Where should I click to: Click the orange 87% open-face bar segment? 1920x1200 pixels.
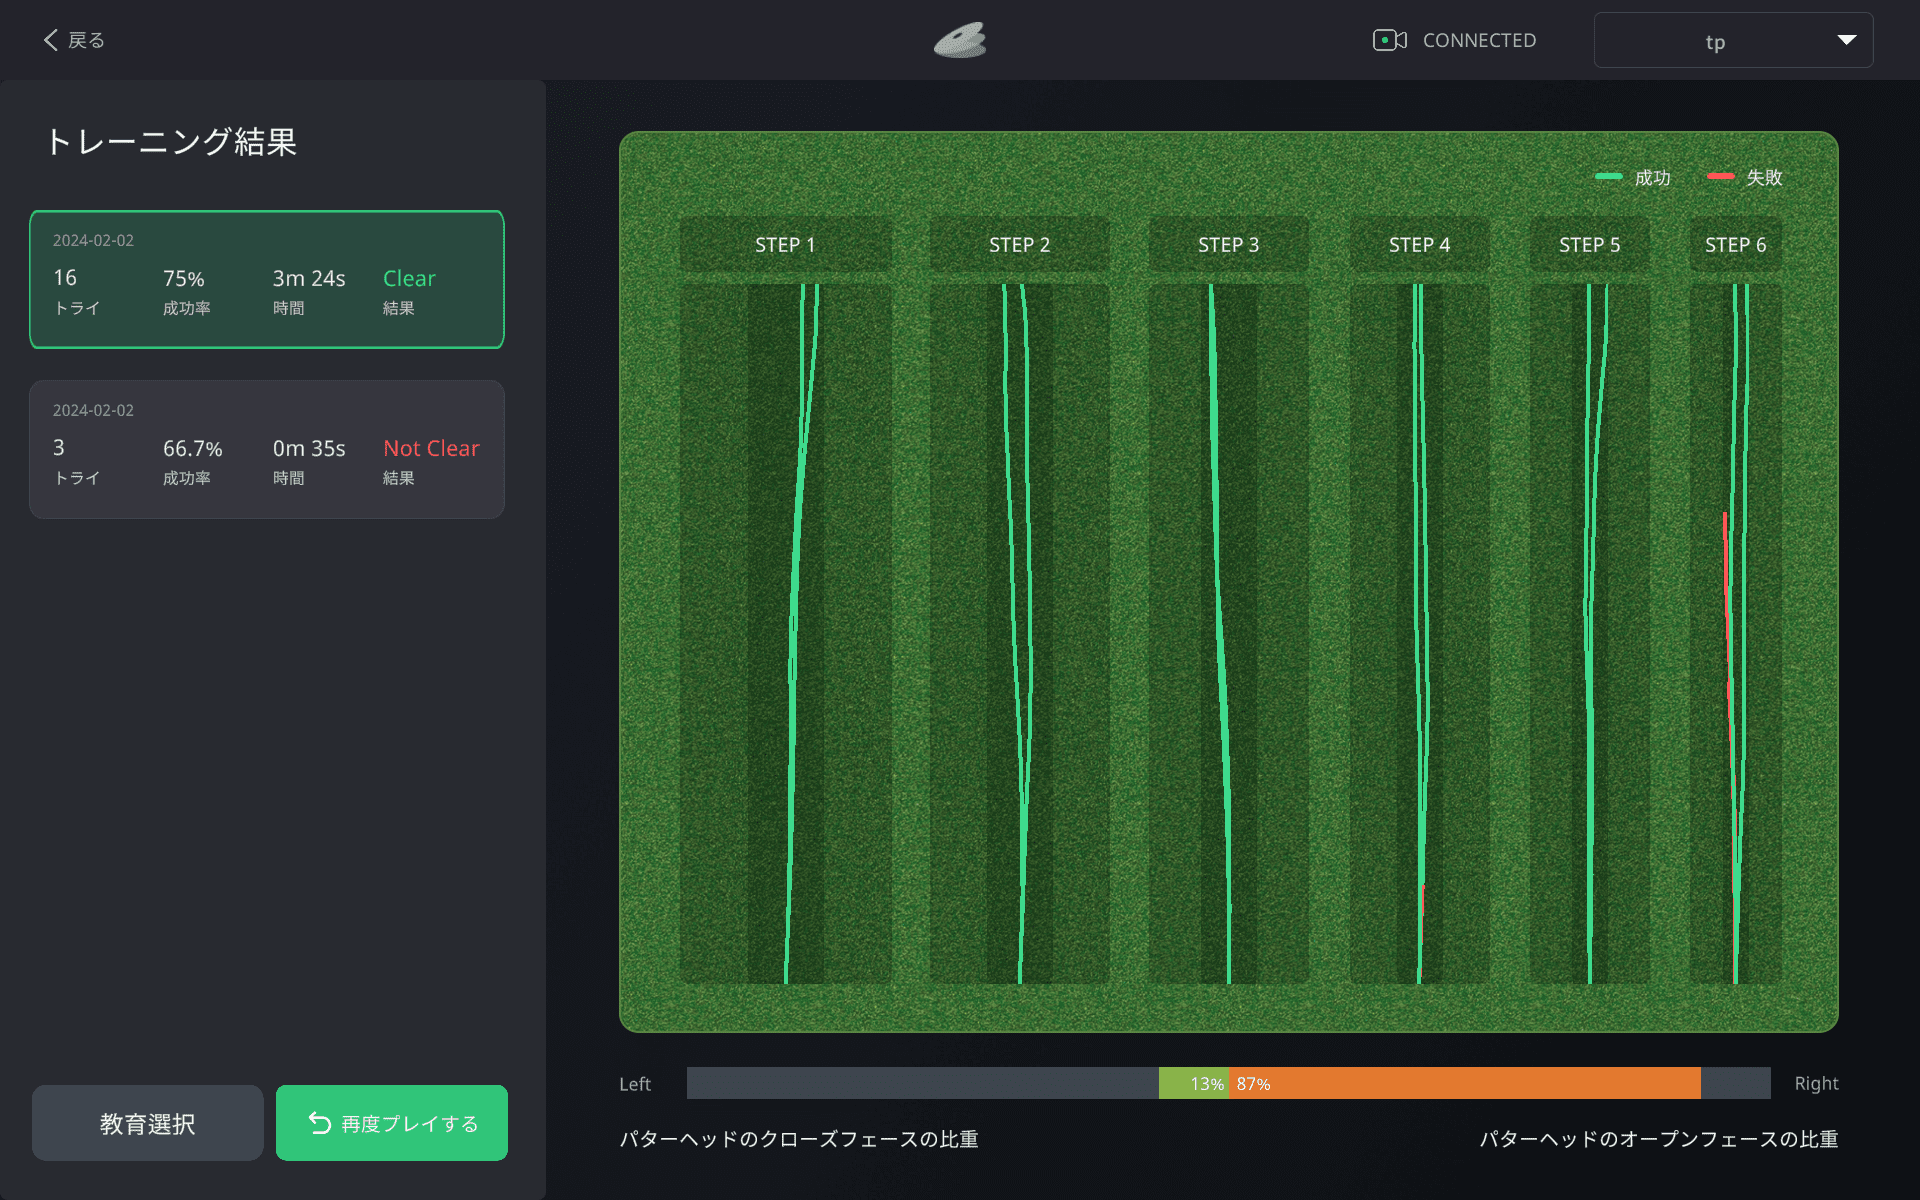(x=1465, y=1083)
